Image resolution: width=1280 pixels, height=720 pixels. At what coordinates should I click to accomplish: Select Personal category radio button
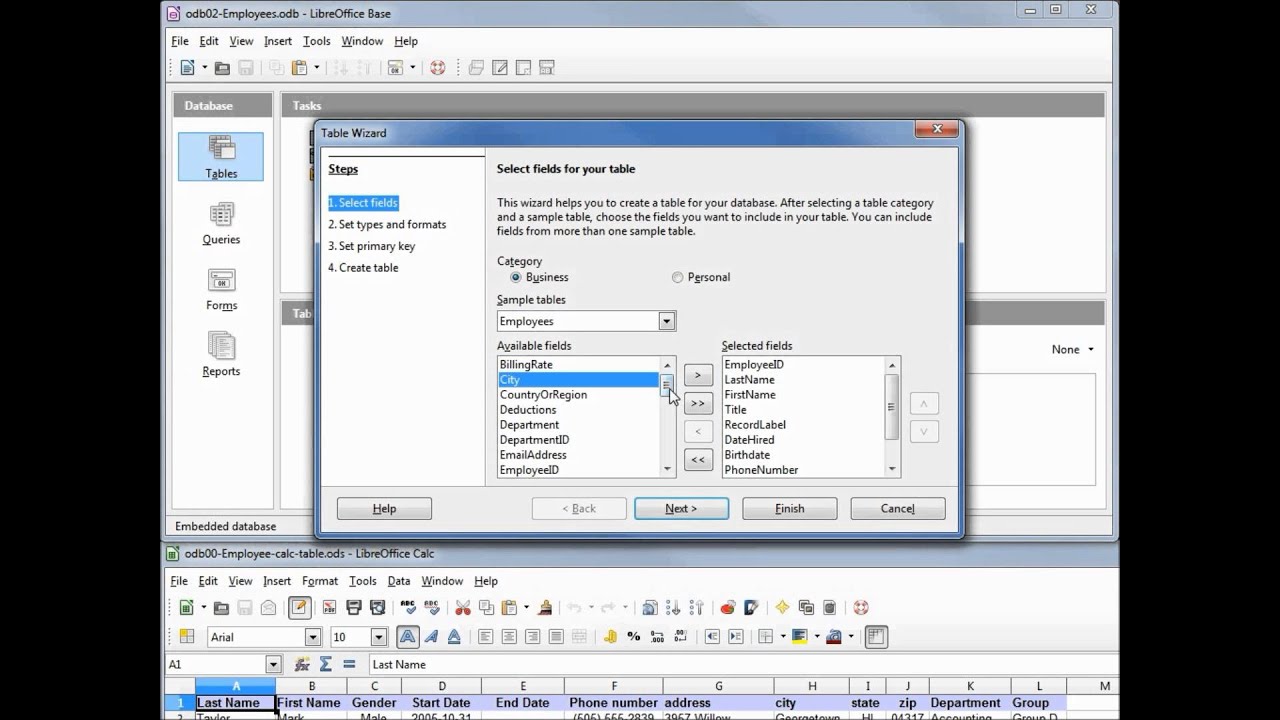(x=678, y=277)
